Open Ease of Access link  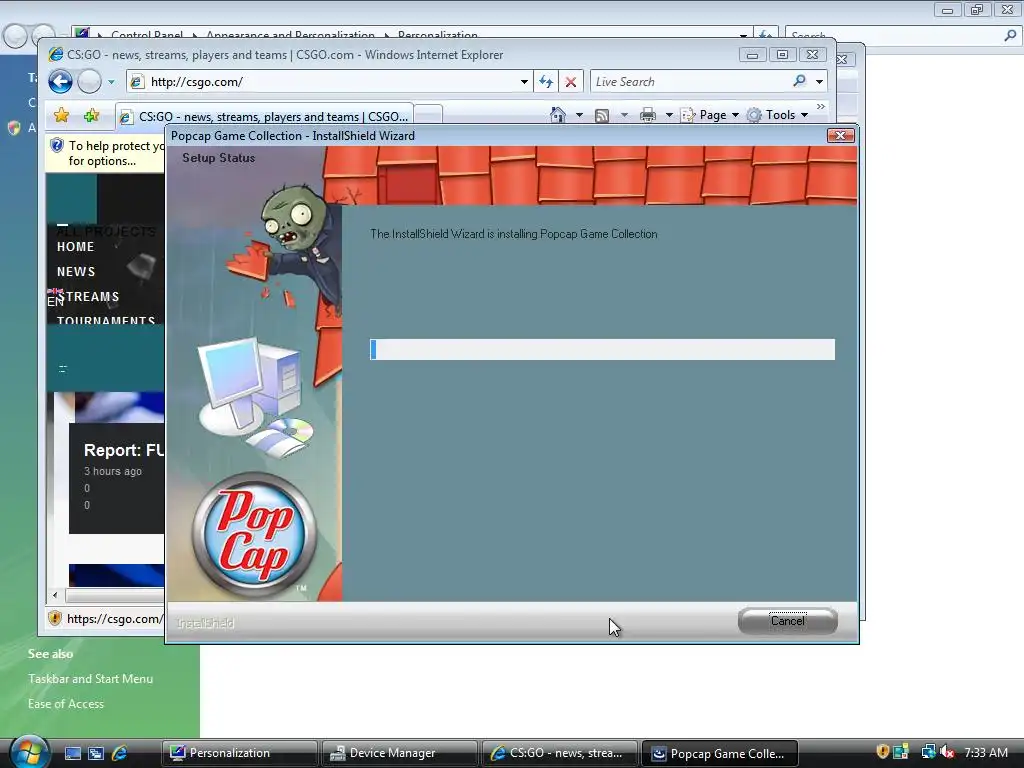point(66,703)
